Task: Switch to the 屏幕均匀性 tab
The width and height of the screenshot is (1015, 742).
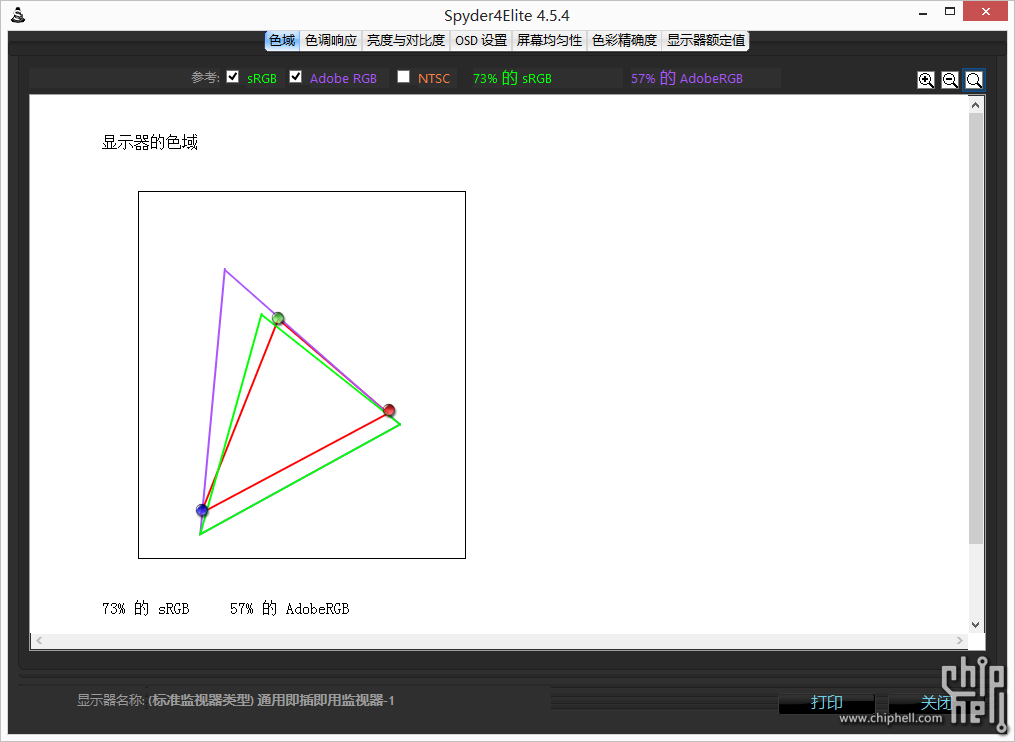Action: pos(550,40)
